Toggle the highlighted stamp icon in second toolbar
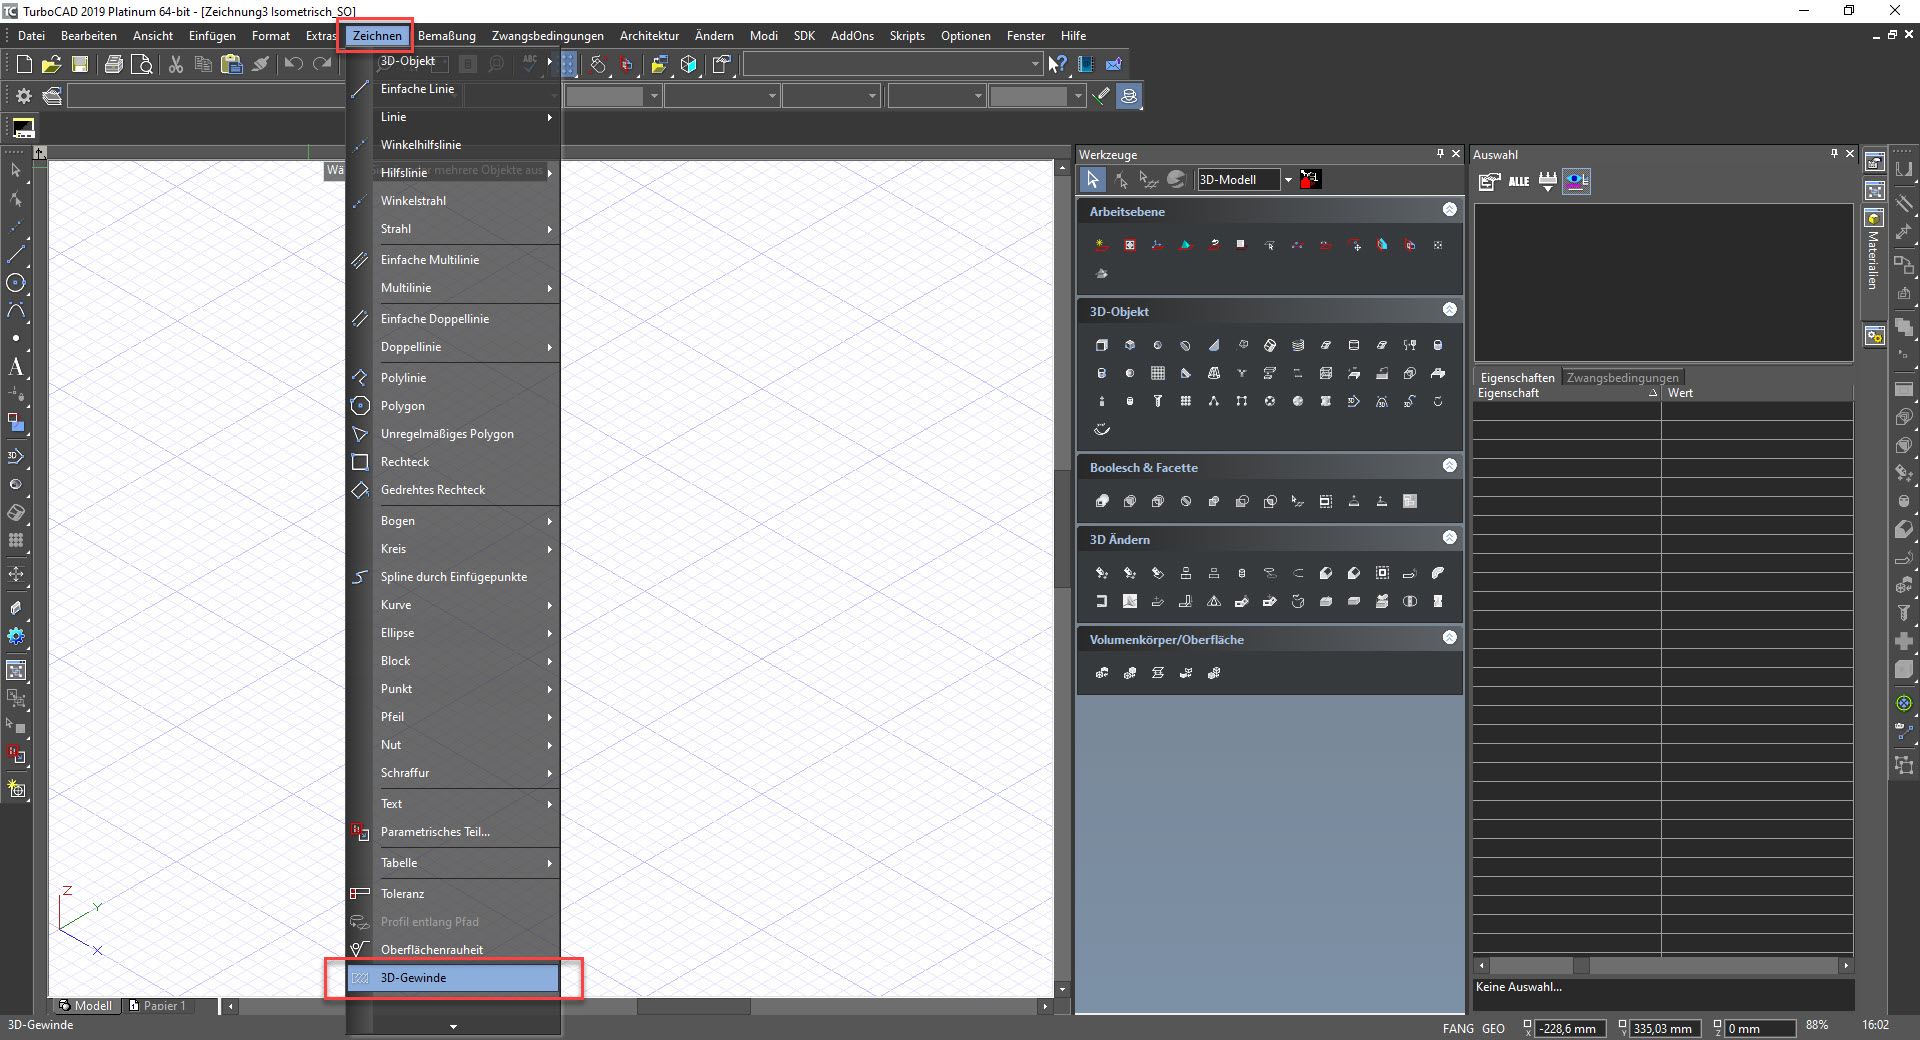The width and height of the screenshot is (1920, 1040). pyautogui.click(x=1129, y=96)
